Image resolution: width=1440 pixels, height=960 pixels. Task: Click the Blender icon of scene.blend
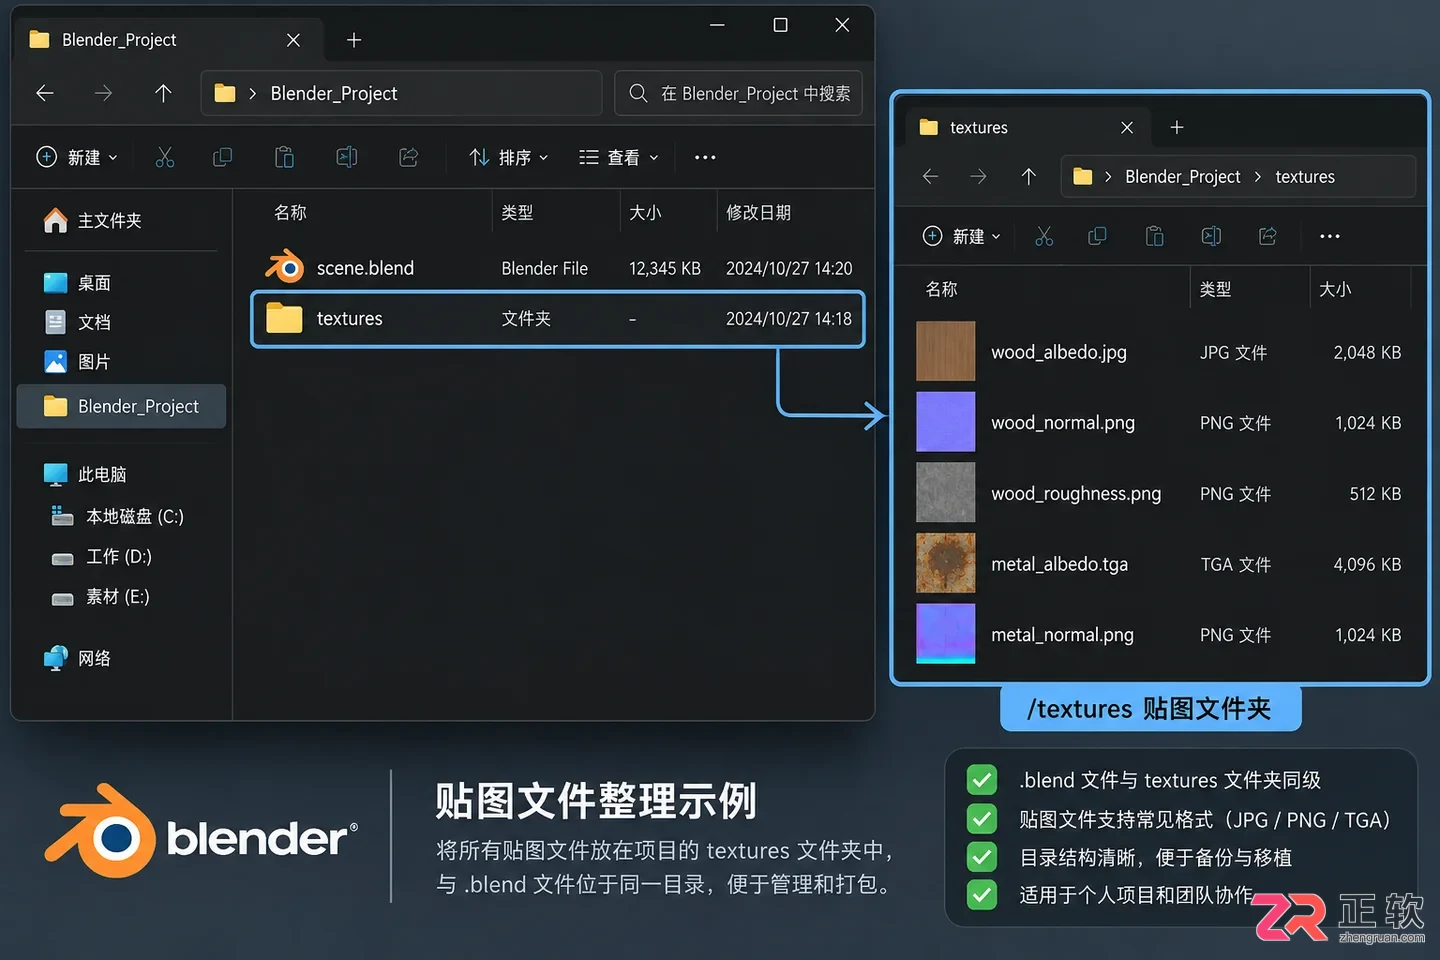[x=284, y=267]
